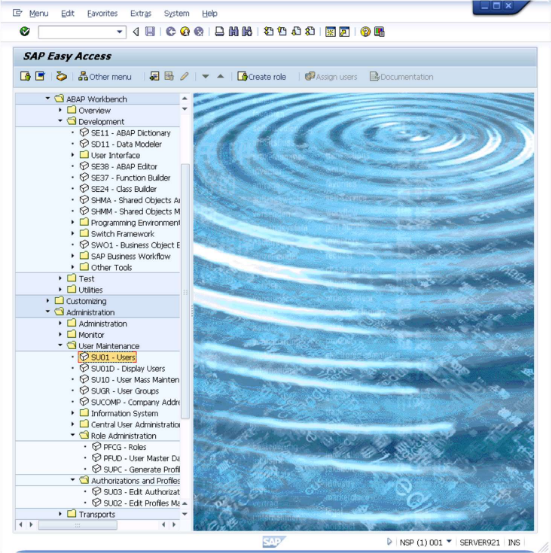Click SERVER921 in the status bar
The width and height of the screenshot is (551, 553).
pos(480,542)
